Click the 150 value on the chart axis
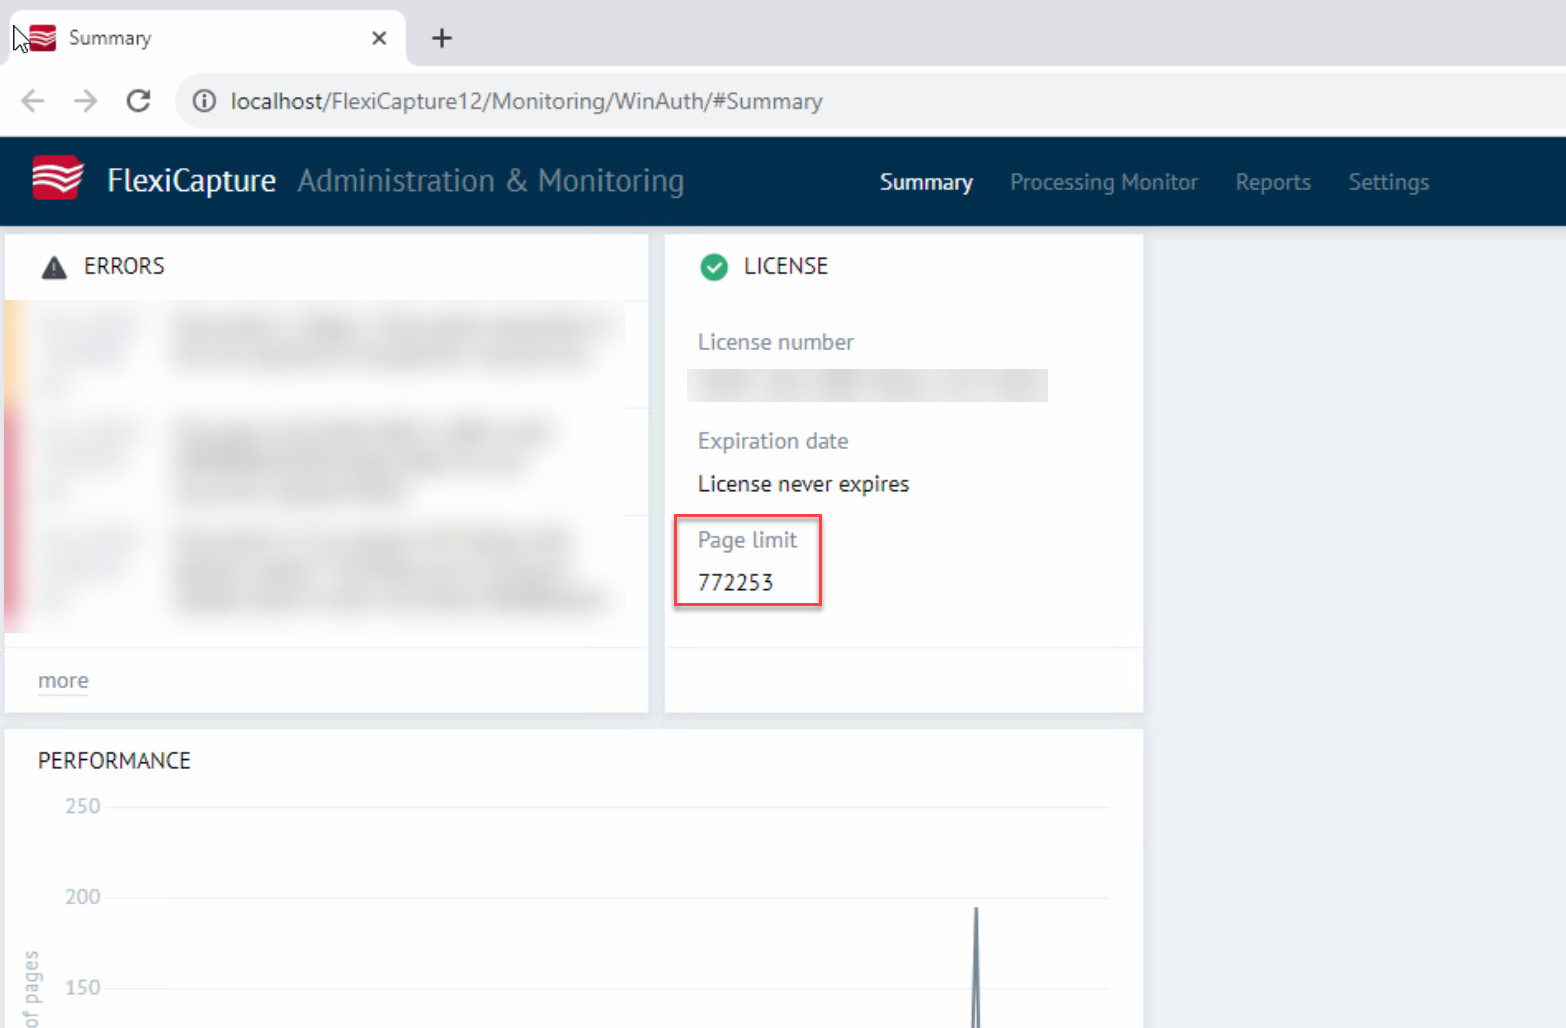The height and width of the screenshot is (1028, 1566). [x=83, y=988]
